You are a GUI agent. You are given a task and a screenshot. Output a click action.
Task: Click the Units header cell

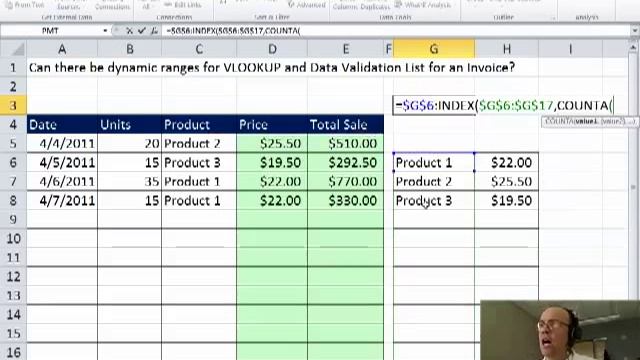[130, 124]
